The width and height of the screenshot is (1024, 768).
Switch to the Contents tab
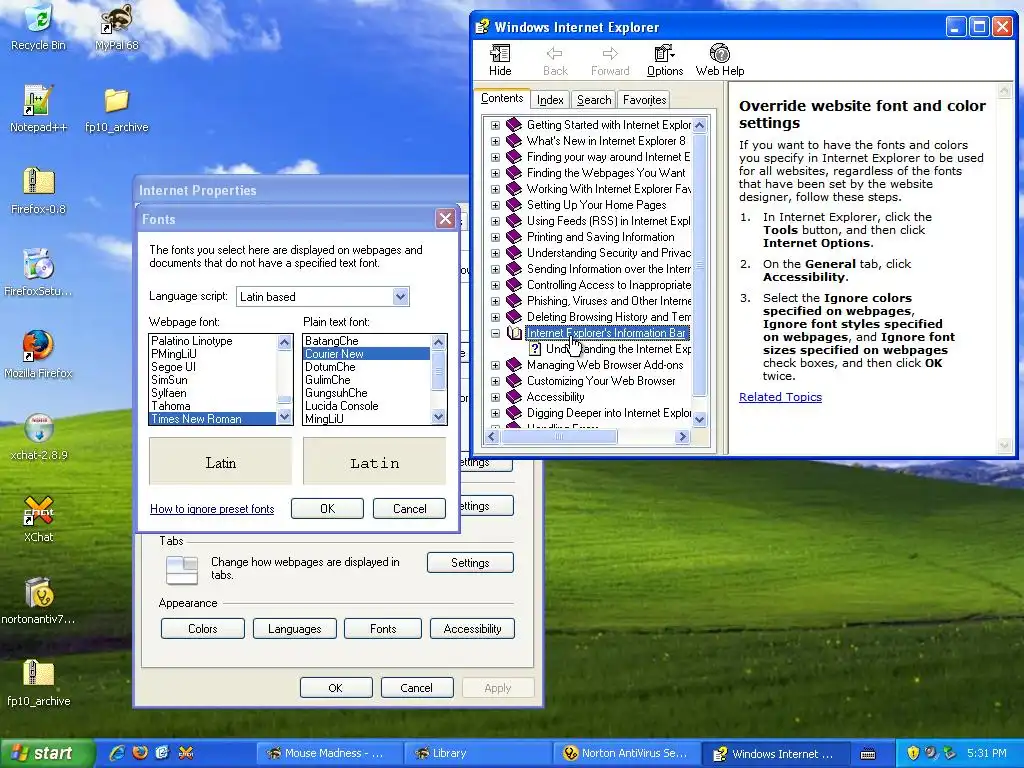[502, 98]
